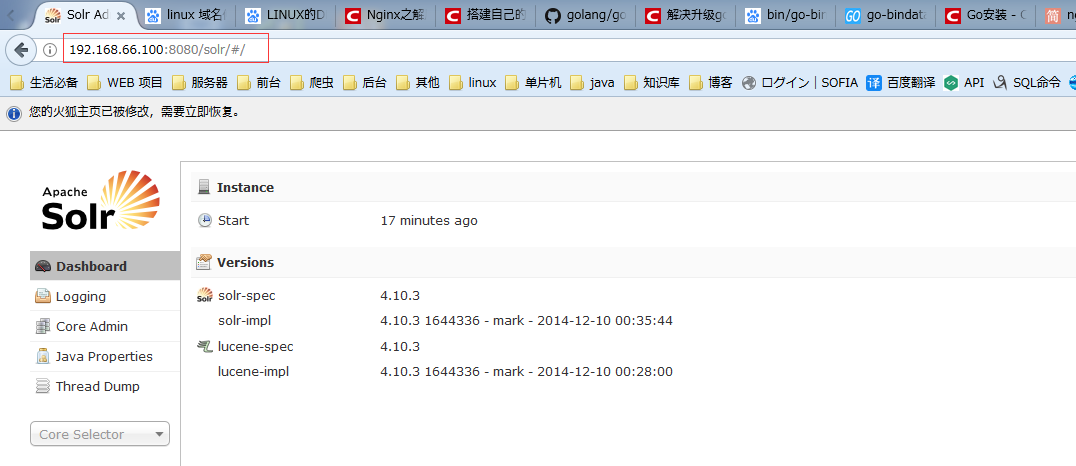Switch to the 'LINUX的D' tab
Viewport: 1076px width, 466px height.
287,15
